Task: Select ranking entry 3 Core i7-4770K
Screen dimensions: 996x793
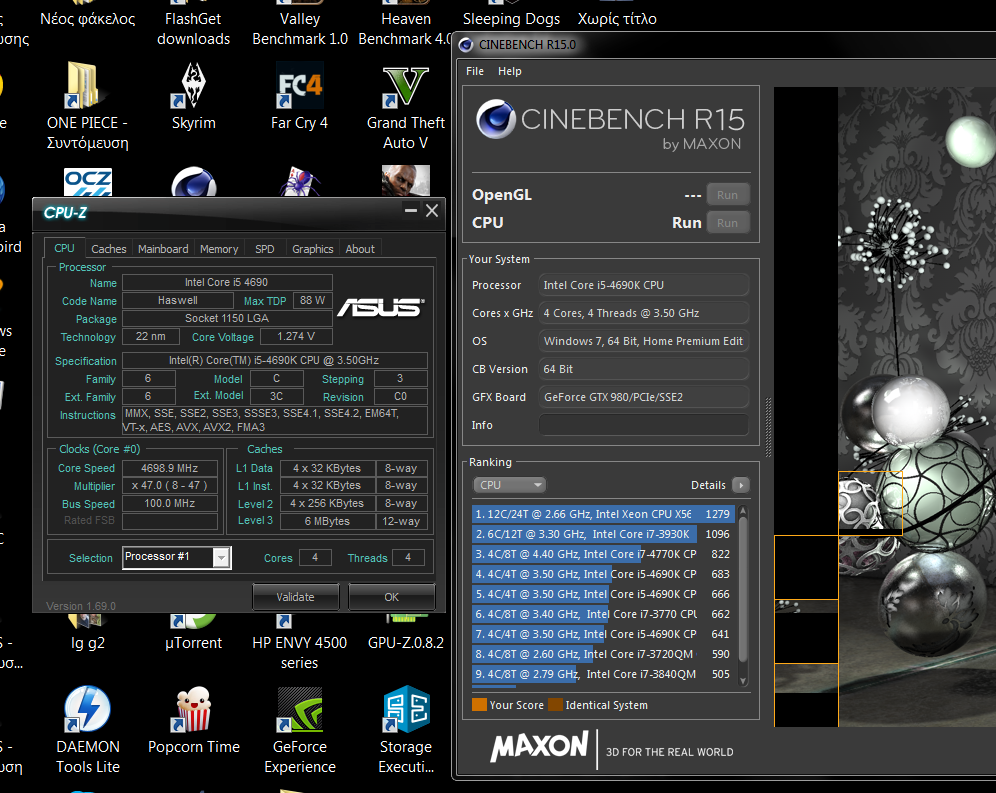Action: [603, 553]
